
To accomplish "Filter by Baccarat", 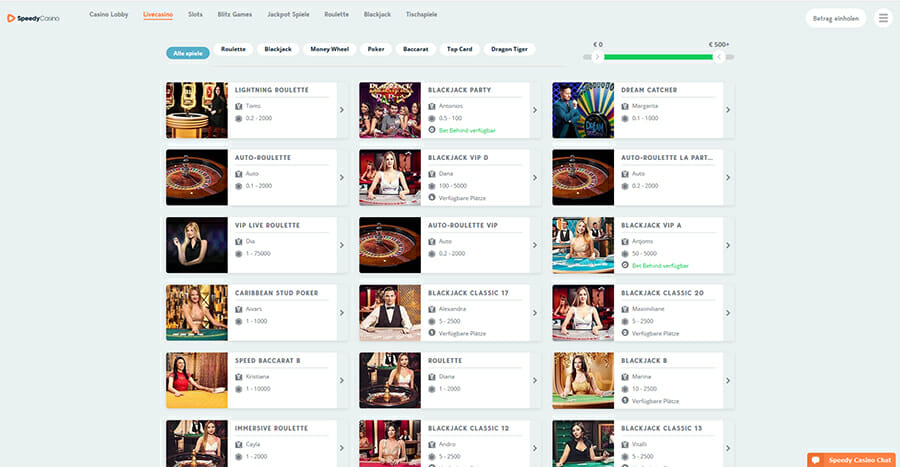I will tap(416, 49).
